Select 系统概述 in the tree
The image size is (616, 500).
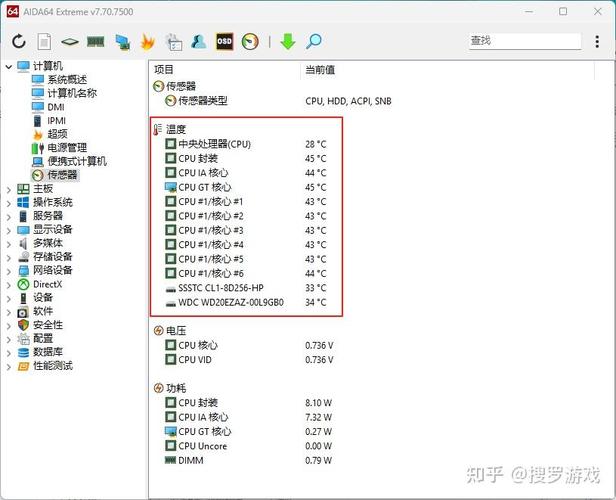67,80
